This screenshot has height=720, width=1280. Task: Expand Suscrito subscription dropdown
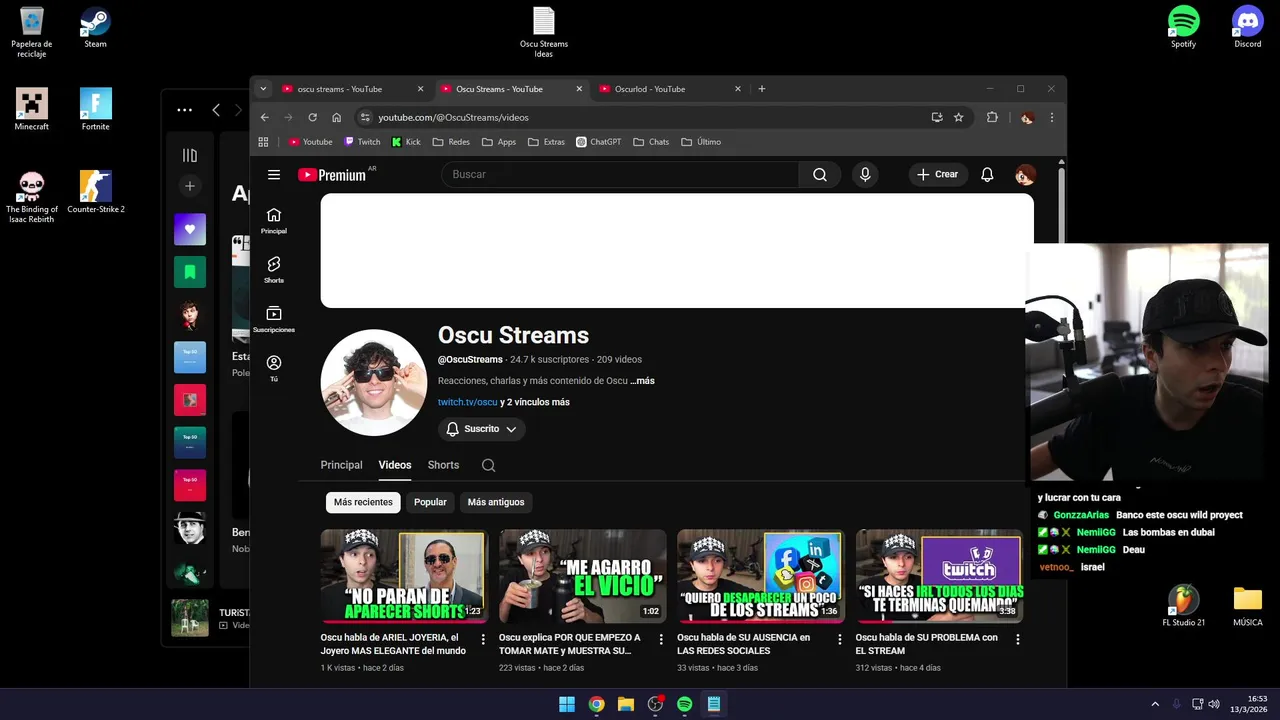click(x=482, y=429)
